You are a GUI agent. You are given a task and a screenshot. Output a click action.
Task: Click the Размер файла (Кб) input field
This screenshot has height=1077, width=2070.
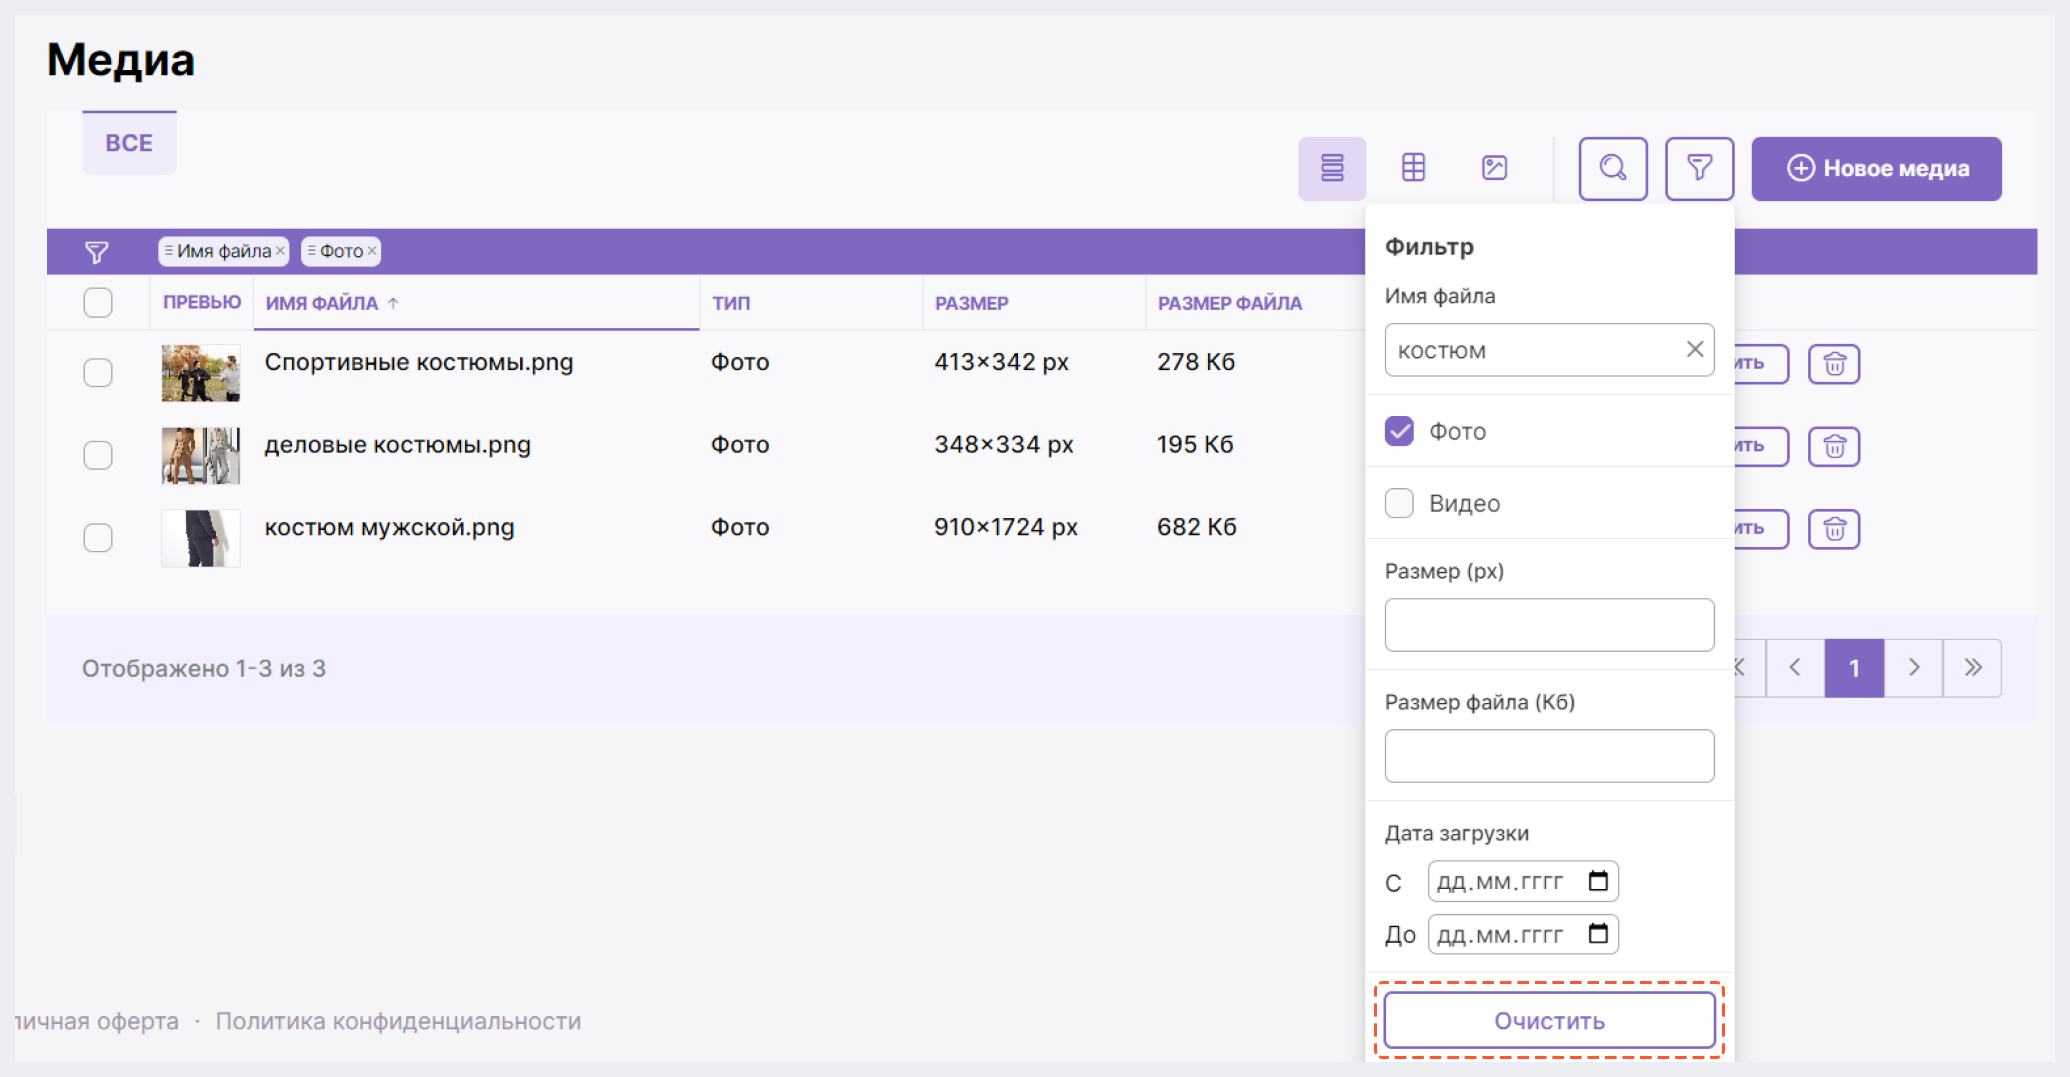point(1549,756)
